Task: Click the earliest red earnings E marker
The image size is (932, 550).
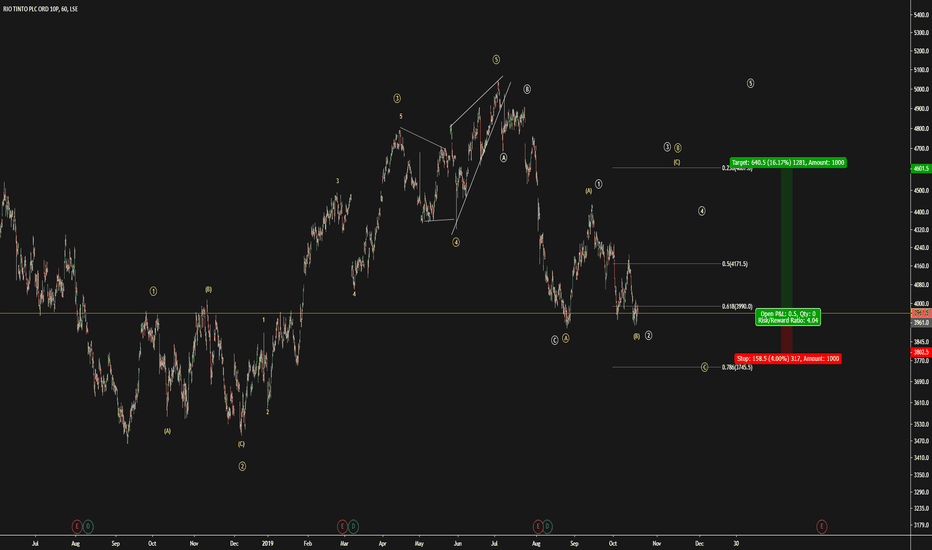Action: point(77,526)
